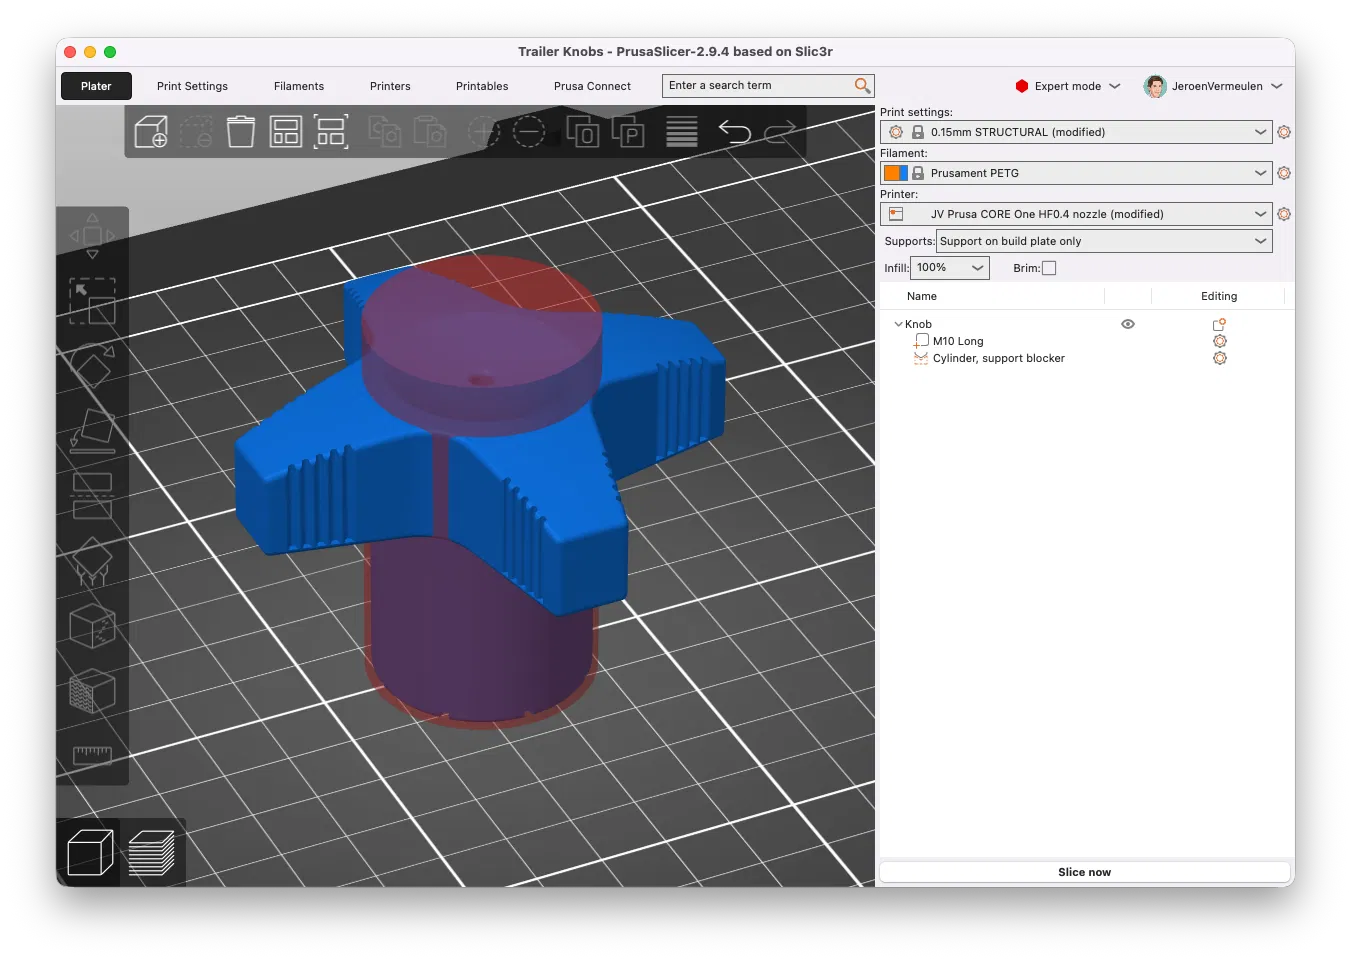Click the Add model toolbar icon
The image size is (1351, 961).
click(x=151, y=132)
